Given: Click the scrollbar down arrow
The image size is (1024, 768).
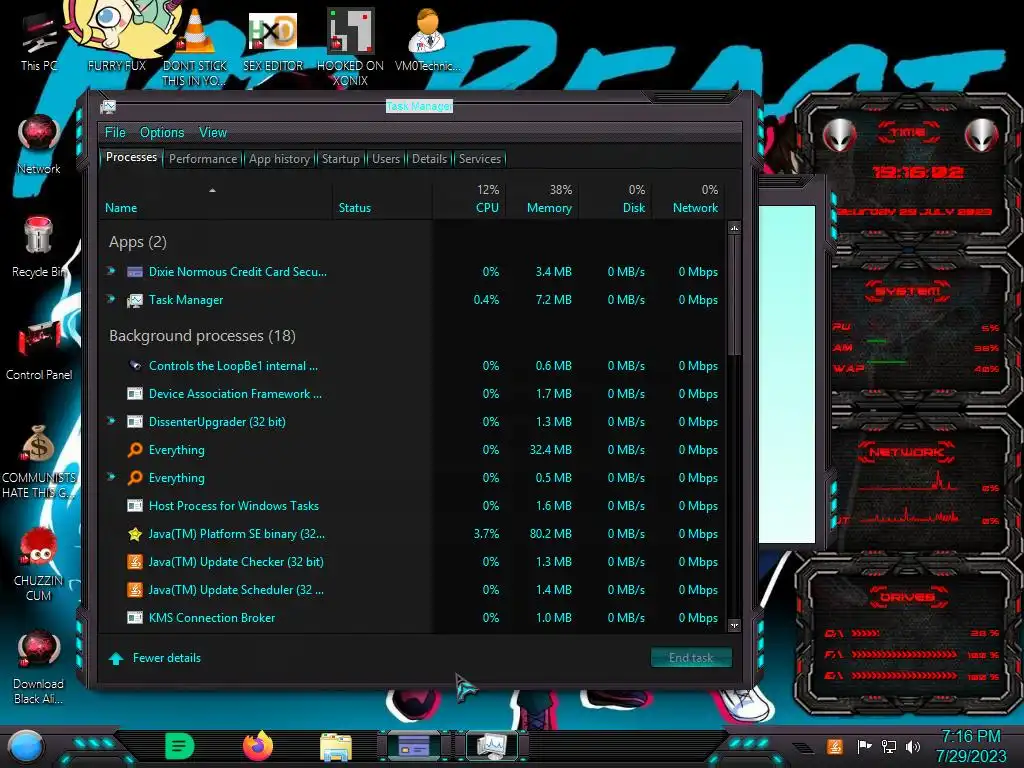Looking at the screenshot, I should 734,626.
